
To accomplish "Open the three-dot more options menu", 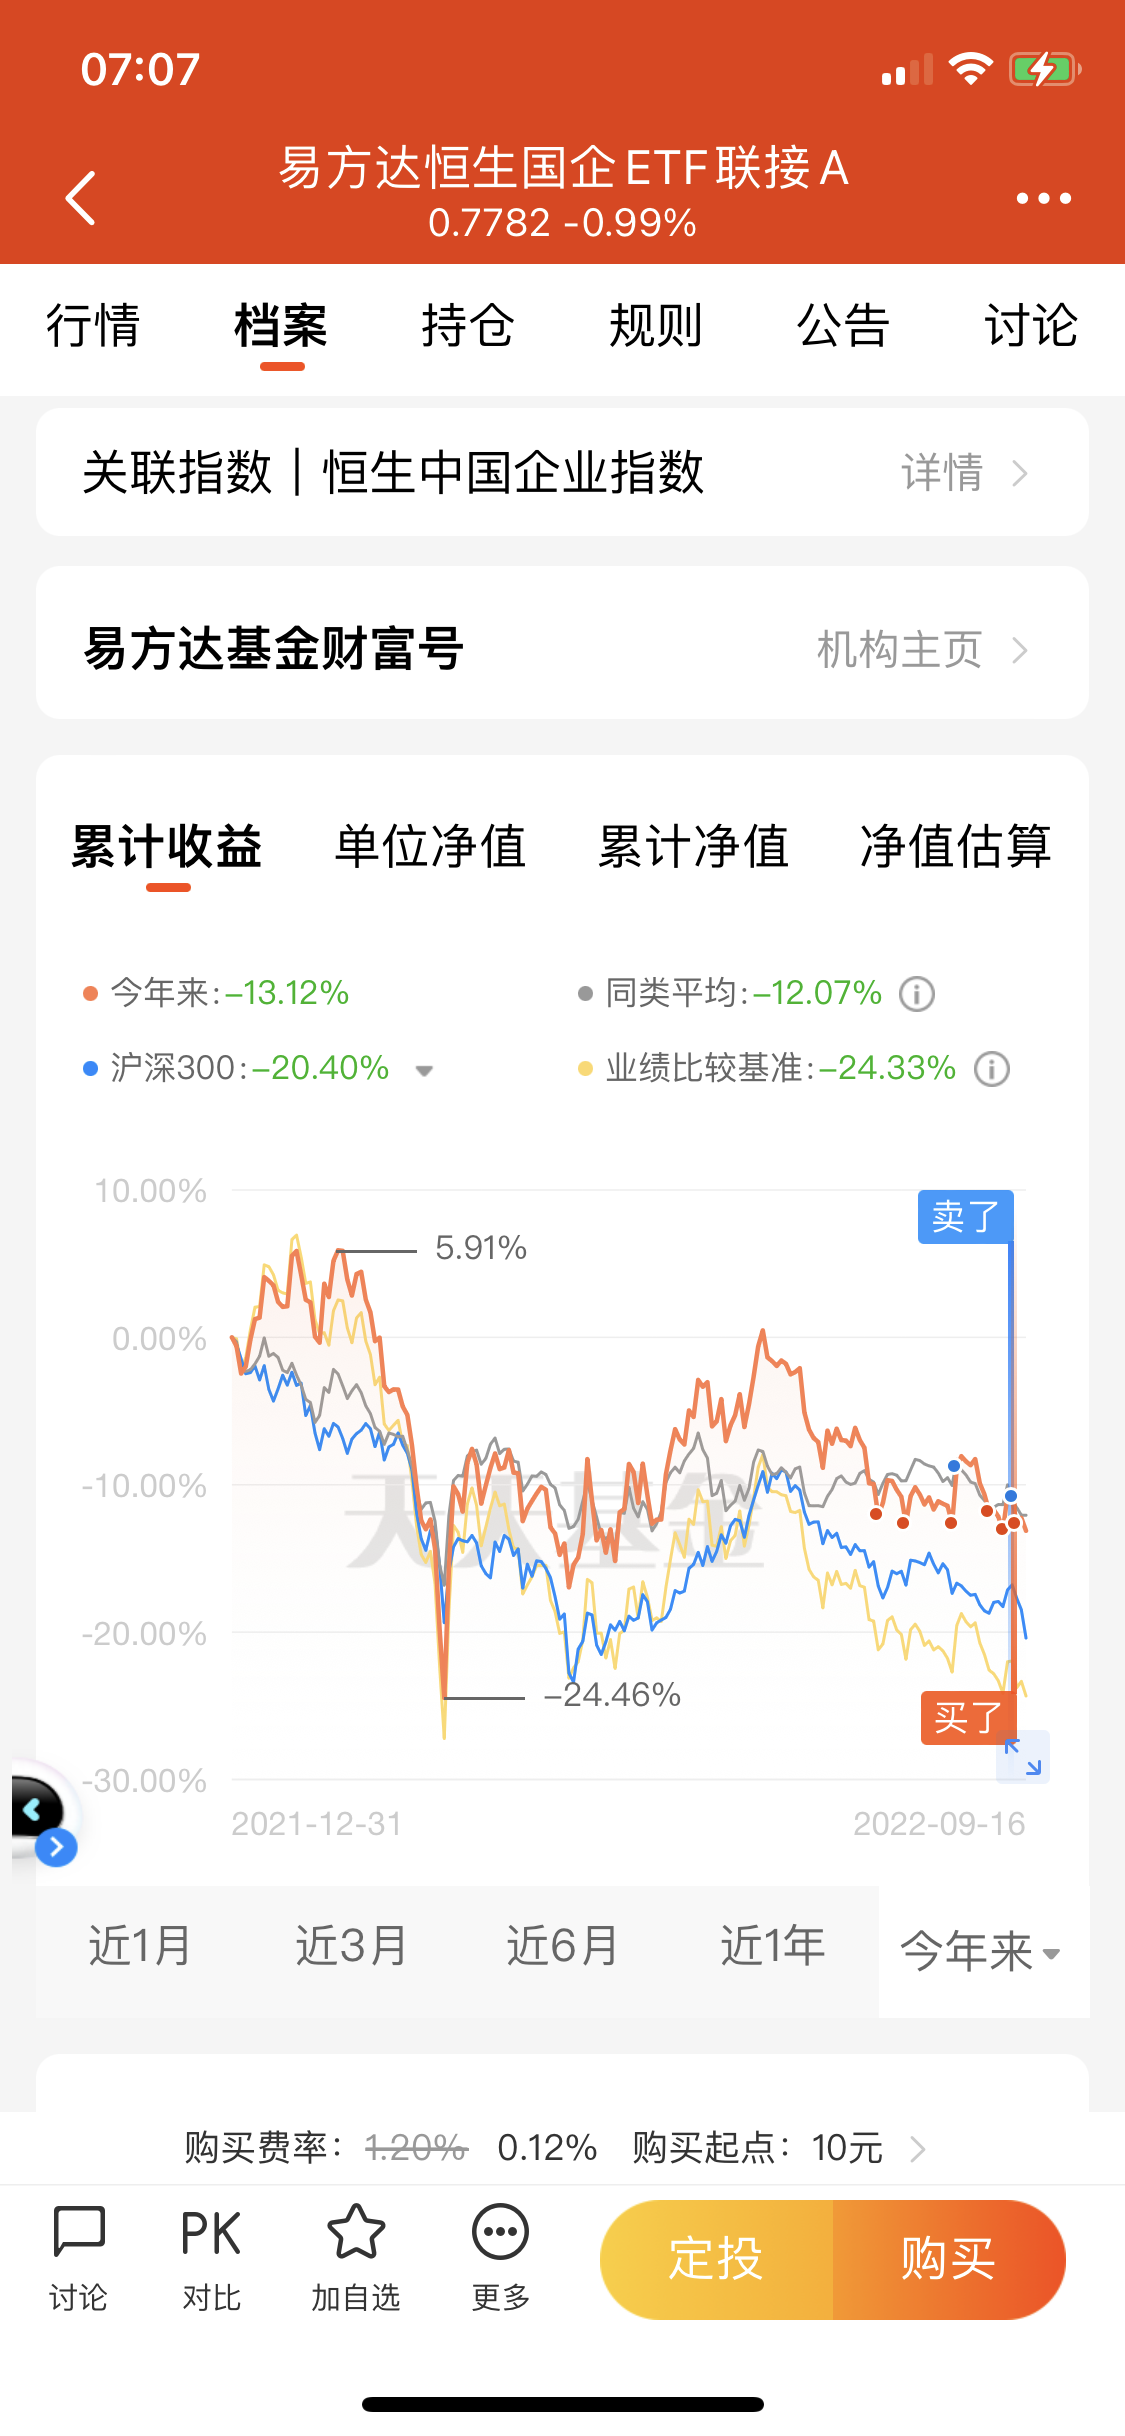I will pyautogui.click(x=1043, y=198).
